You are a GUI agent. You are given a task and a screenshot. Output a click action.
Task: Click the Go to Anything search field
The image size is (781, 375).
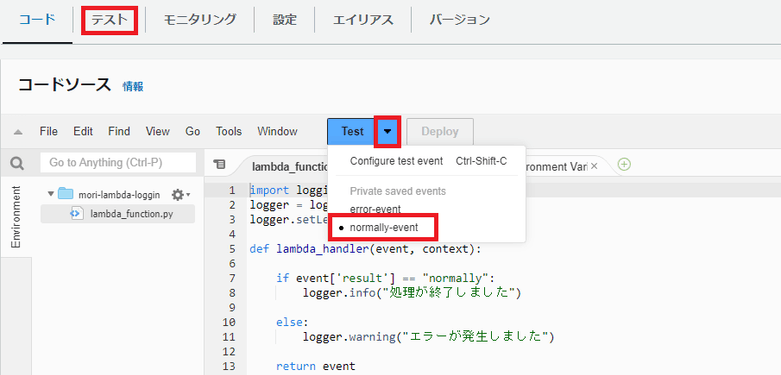(118, 162)
